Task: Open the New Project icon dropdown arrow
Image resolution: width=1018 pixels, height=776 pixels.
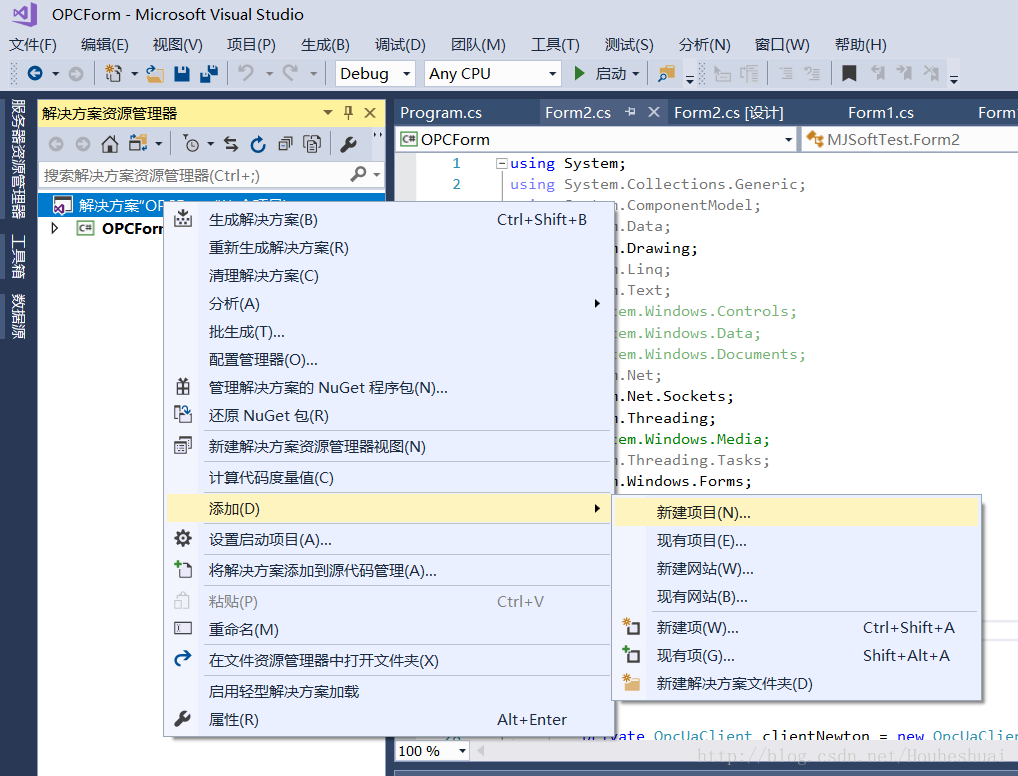Action: click(134, 74)
